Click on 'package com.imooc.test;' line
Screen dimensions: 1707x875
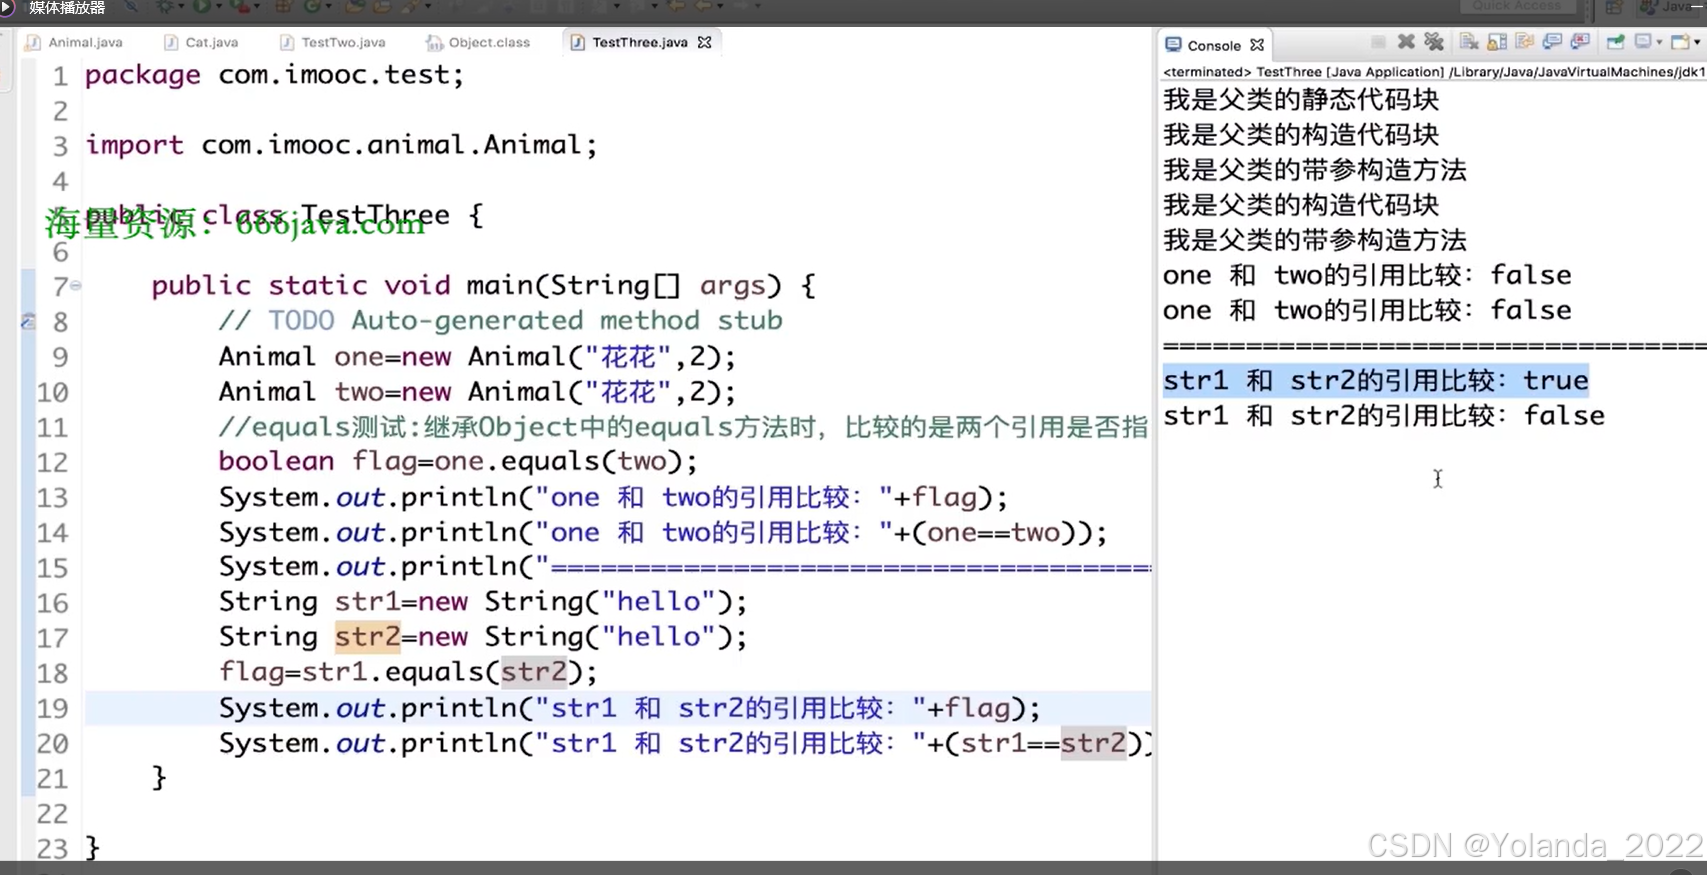(274, 75)
